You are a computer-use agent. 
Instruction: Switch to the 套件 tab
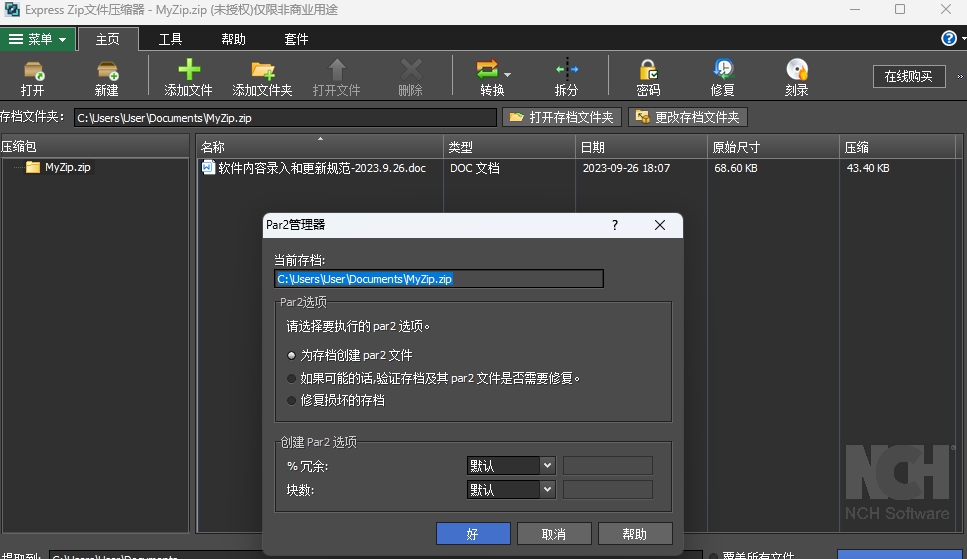(296, 39)
